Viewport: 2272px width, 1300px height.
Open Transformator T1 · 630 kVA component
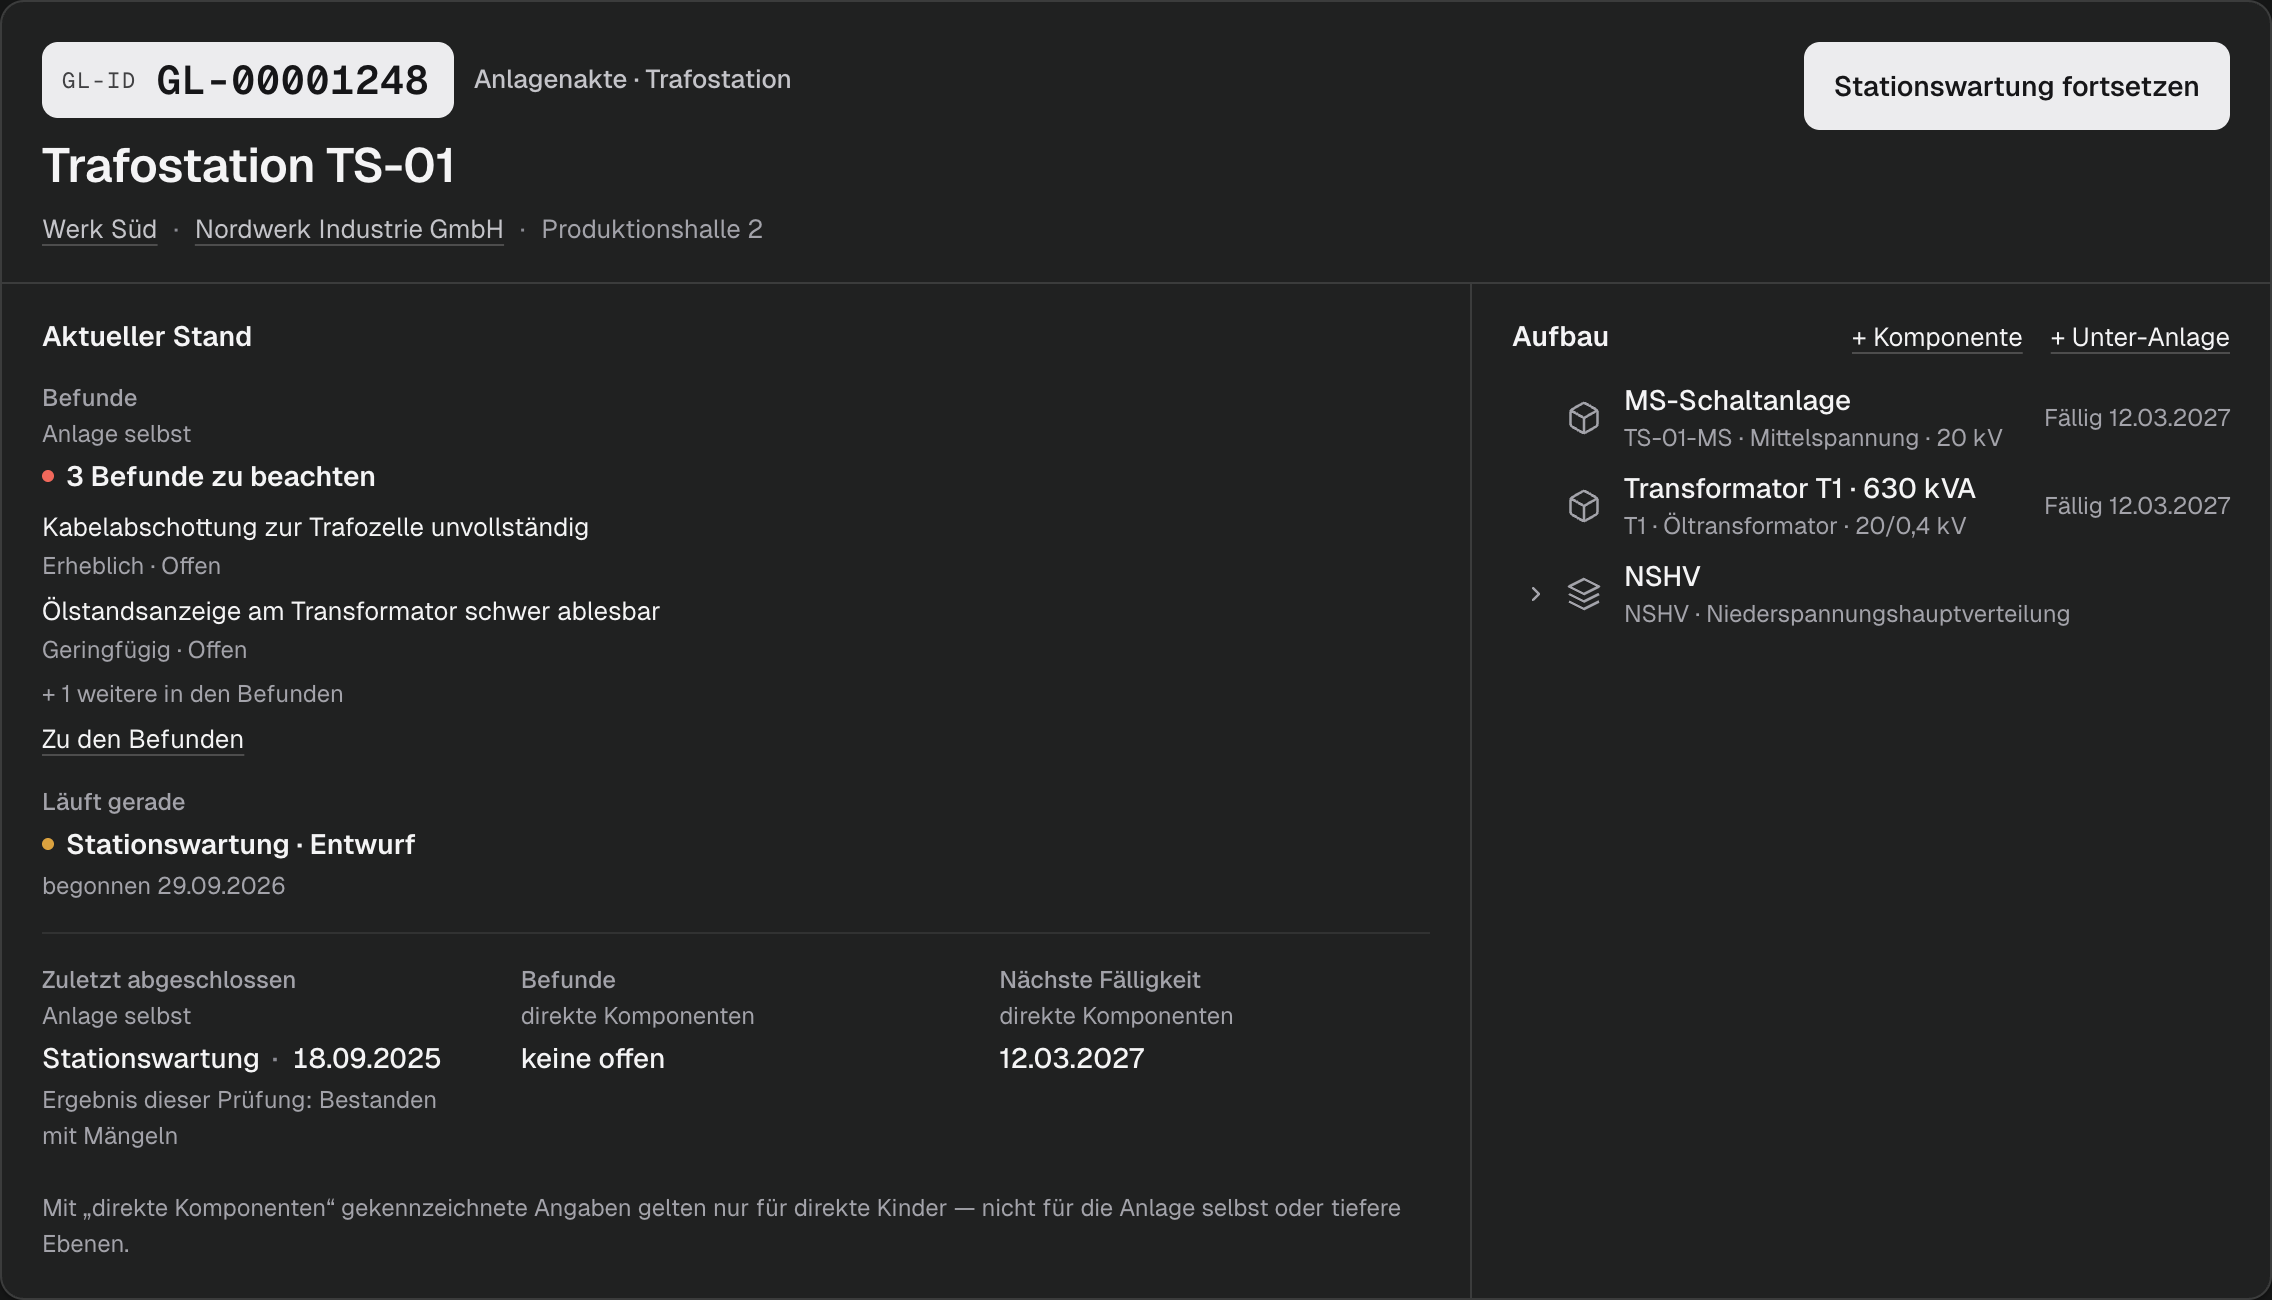pyautogui.click(x=1799, y=488)
